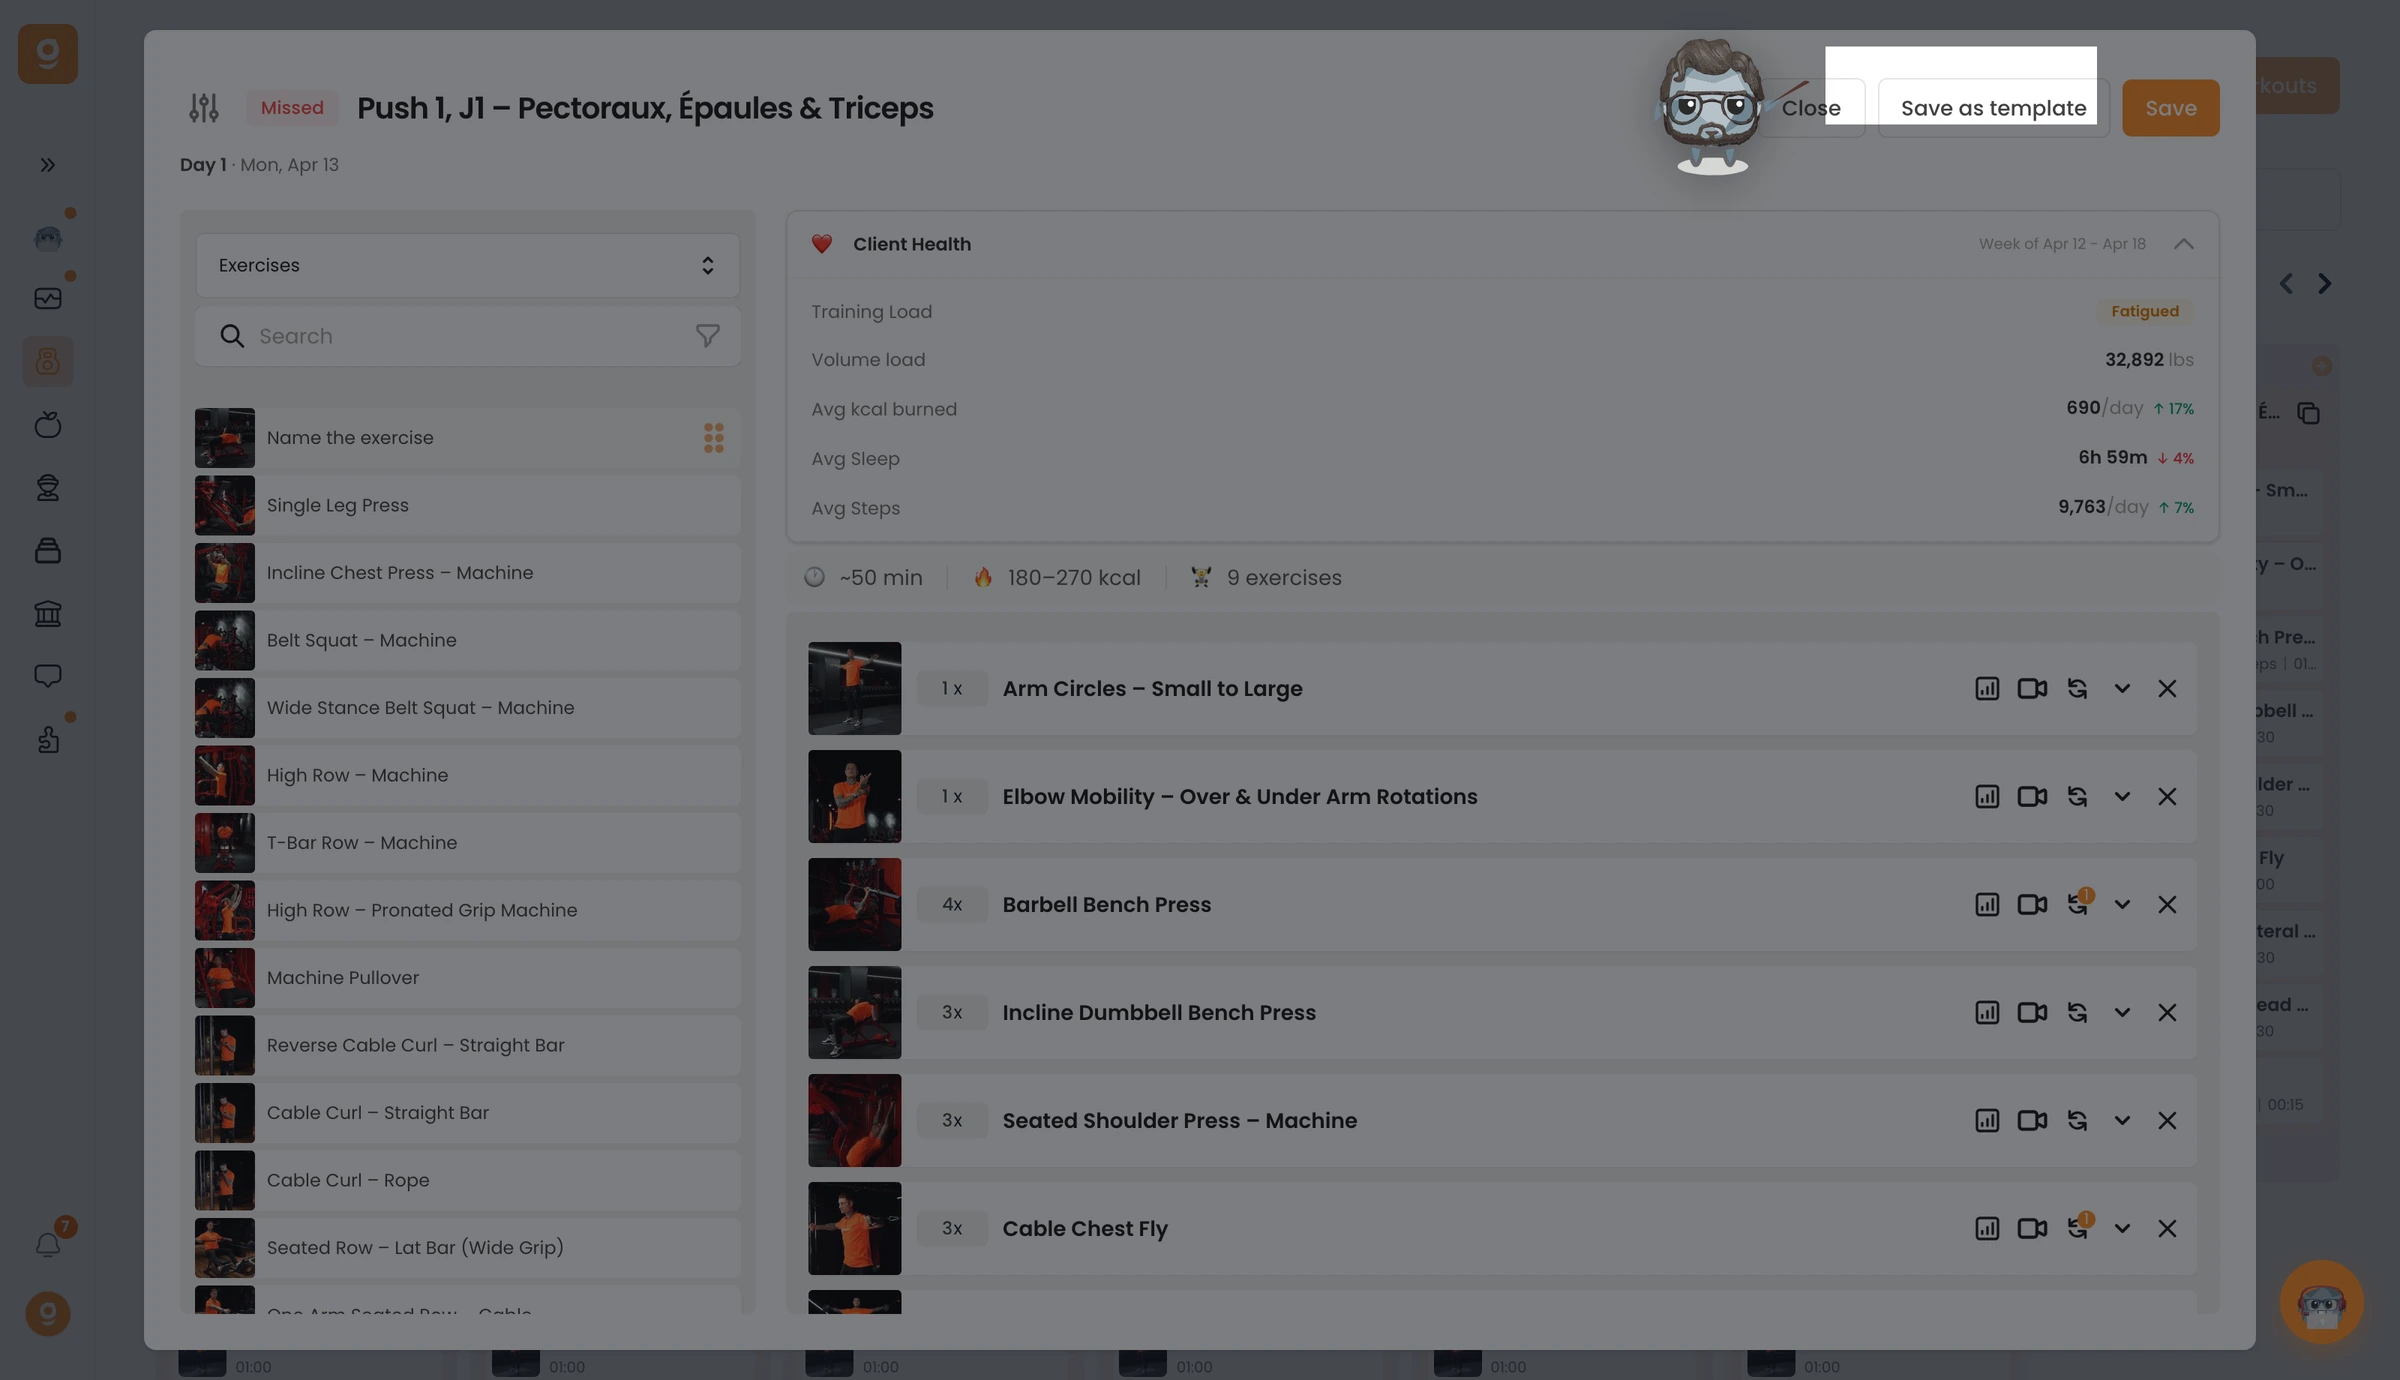
Task: Remove Incline Dumbbell Bench Press exercise
Action: 2167,1013
